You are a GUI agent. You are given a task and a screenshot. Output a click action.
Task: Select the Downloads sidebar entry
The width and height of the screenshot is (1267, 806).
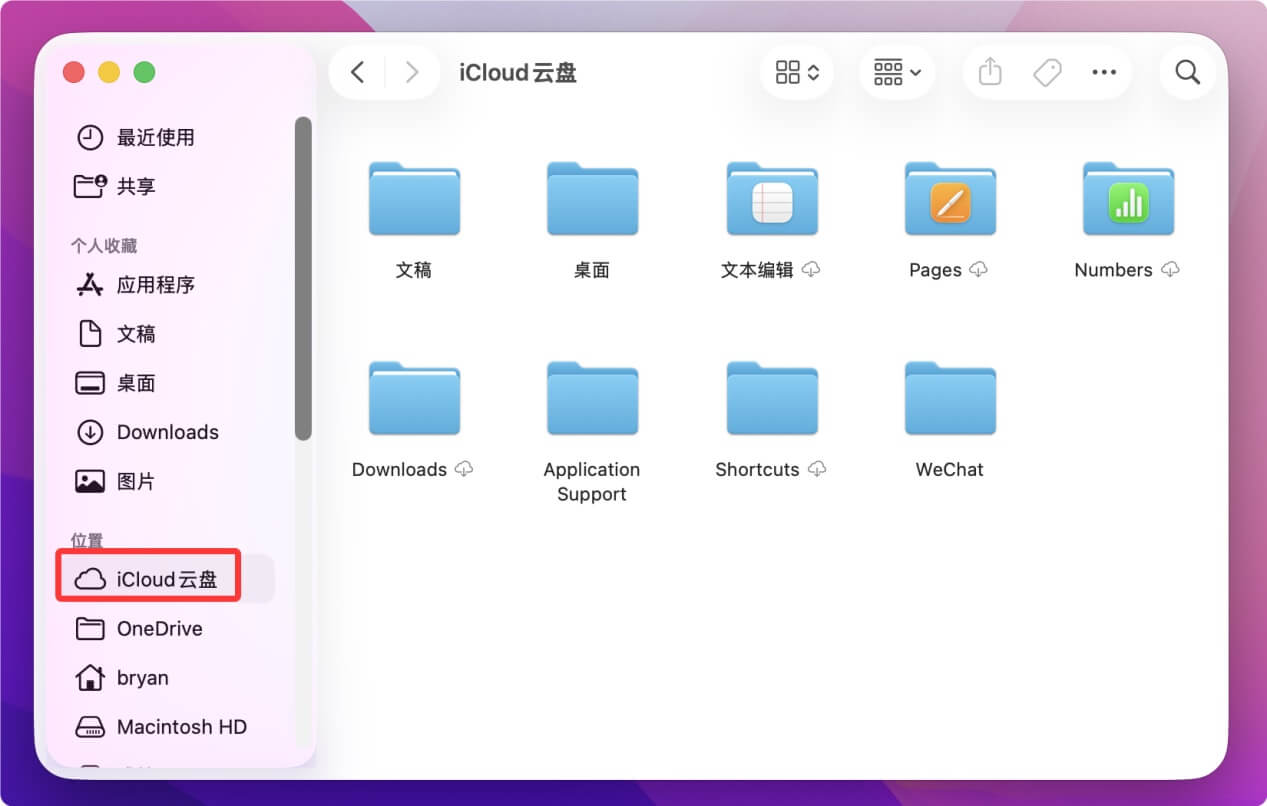pos(168,432)
